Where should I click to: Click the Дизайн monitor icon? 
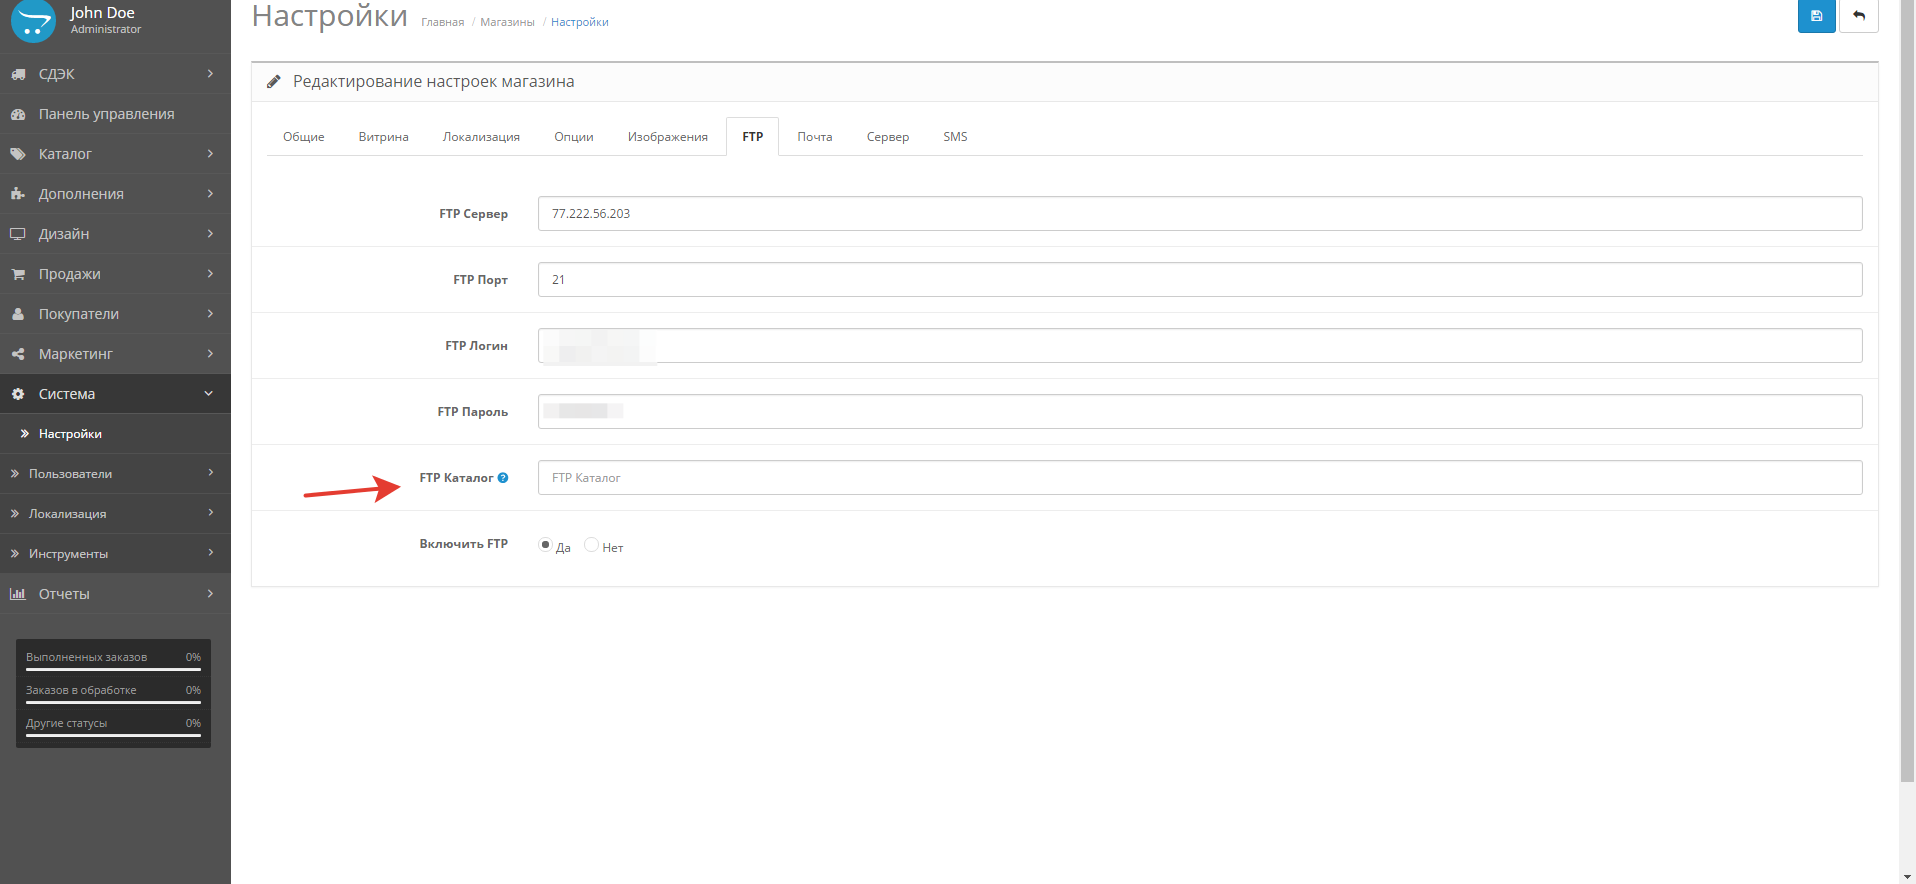(x=18, y=234)
